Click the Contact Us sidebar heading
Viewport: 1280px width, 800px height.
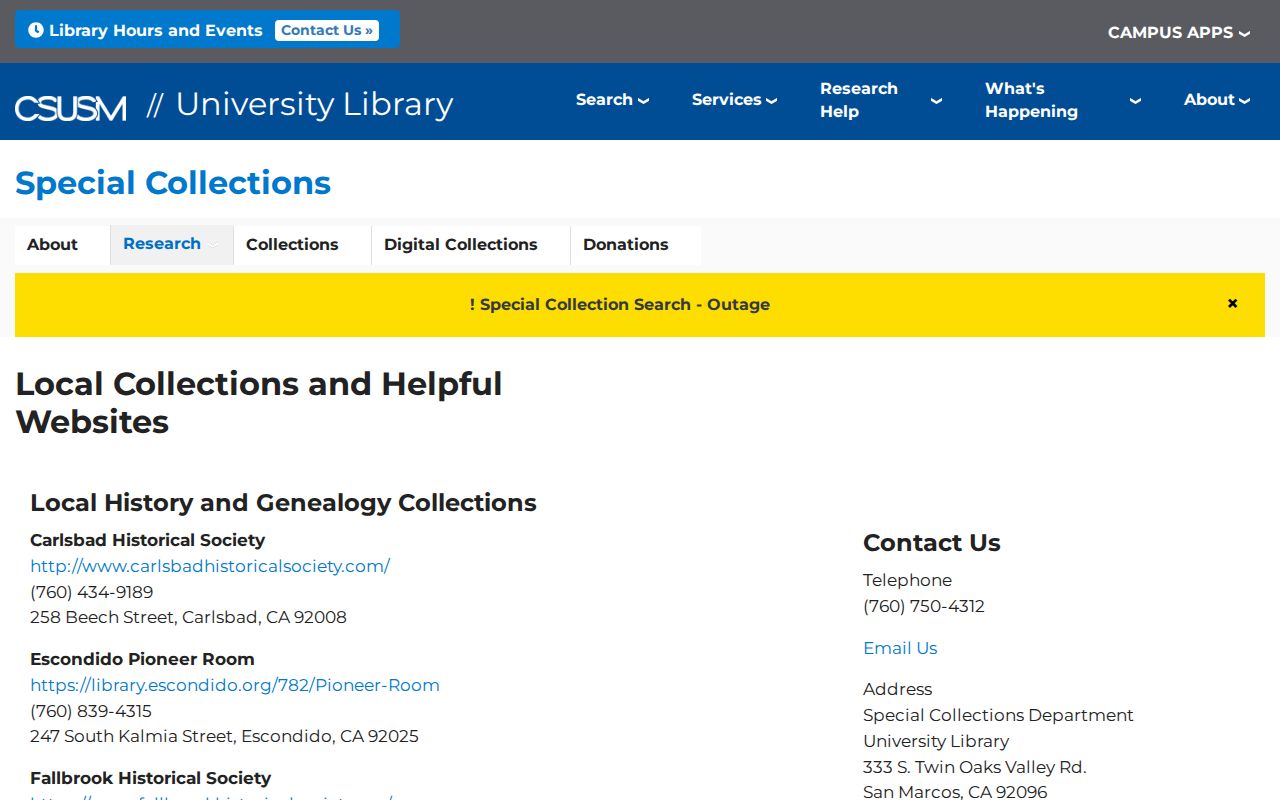click(x=931, y=543)
